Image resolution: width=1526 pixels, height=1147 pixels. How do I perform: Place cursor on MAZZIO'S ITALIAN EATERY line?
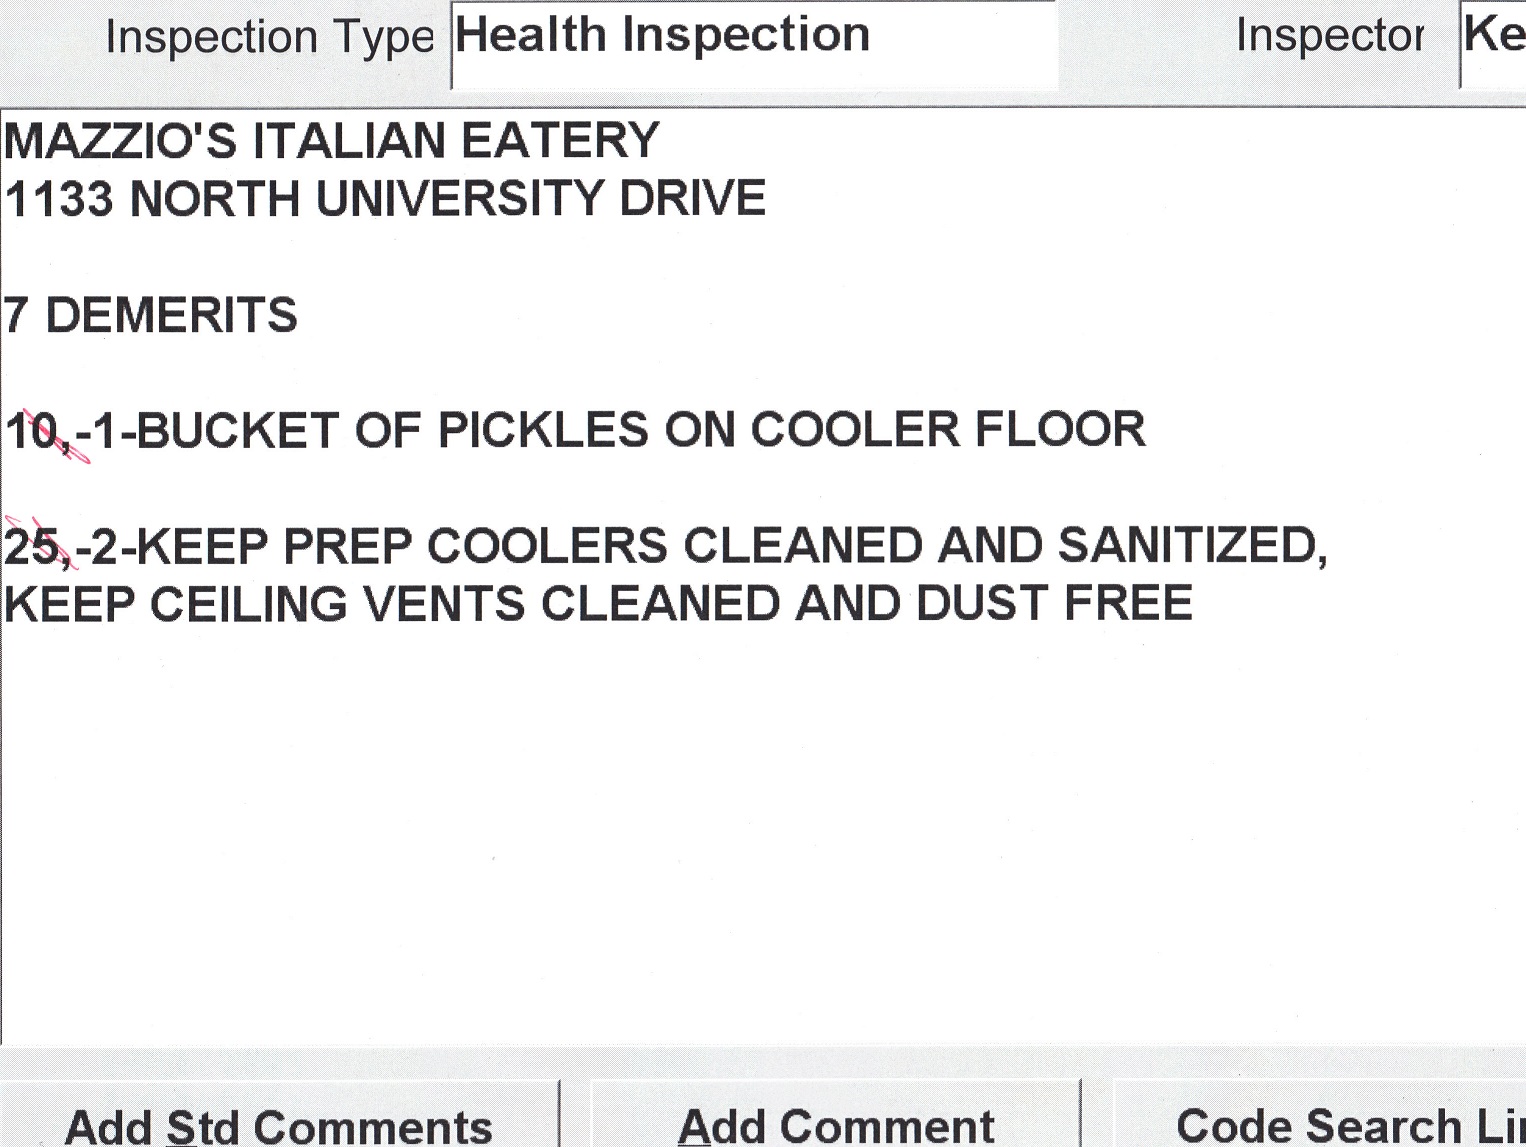coord(331,141)
